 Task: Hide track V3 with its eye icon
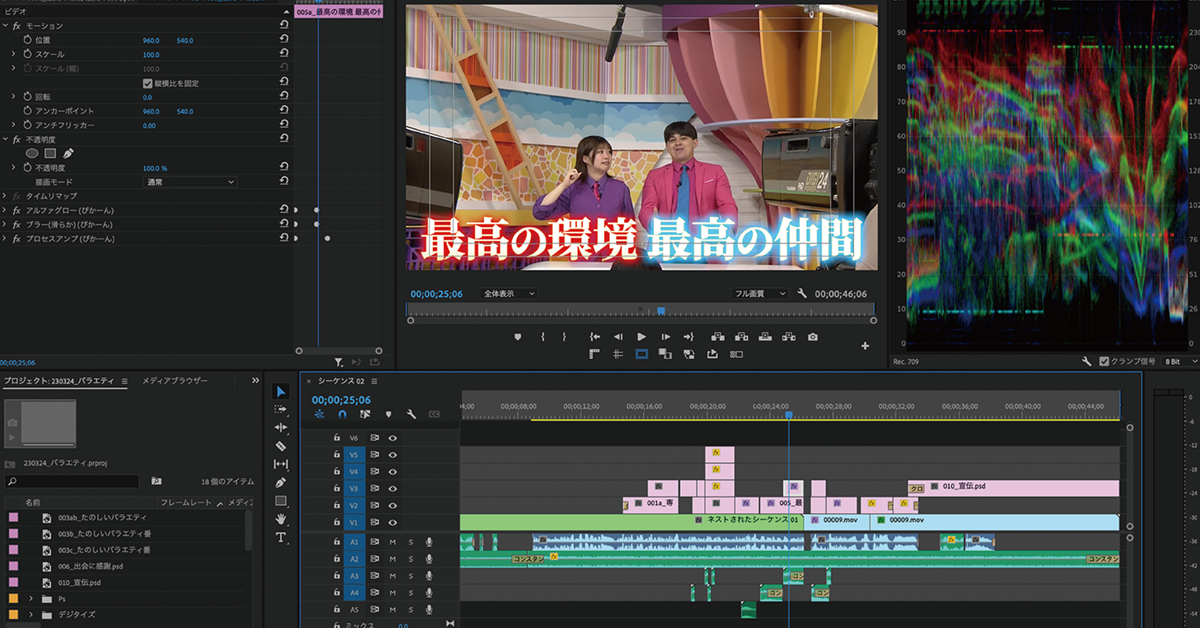tap(393, 488)
